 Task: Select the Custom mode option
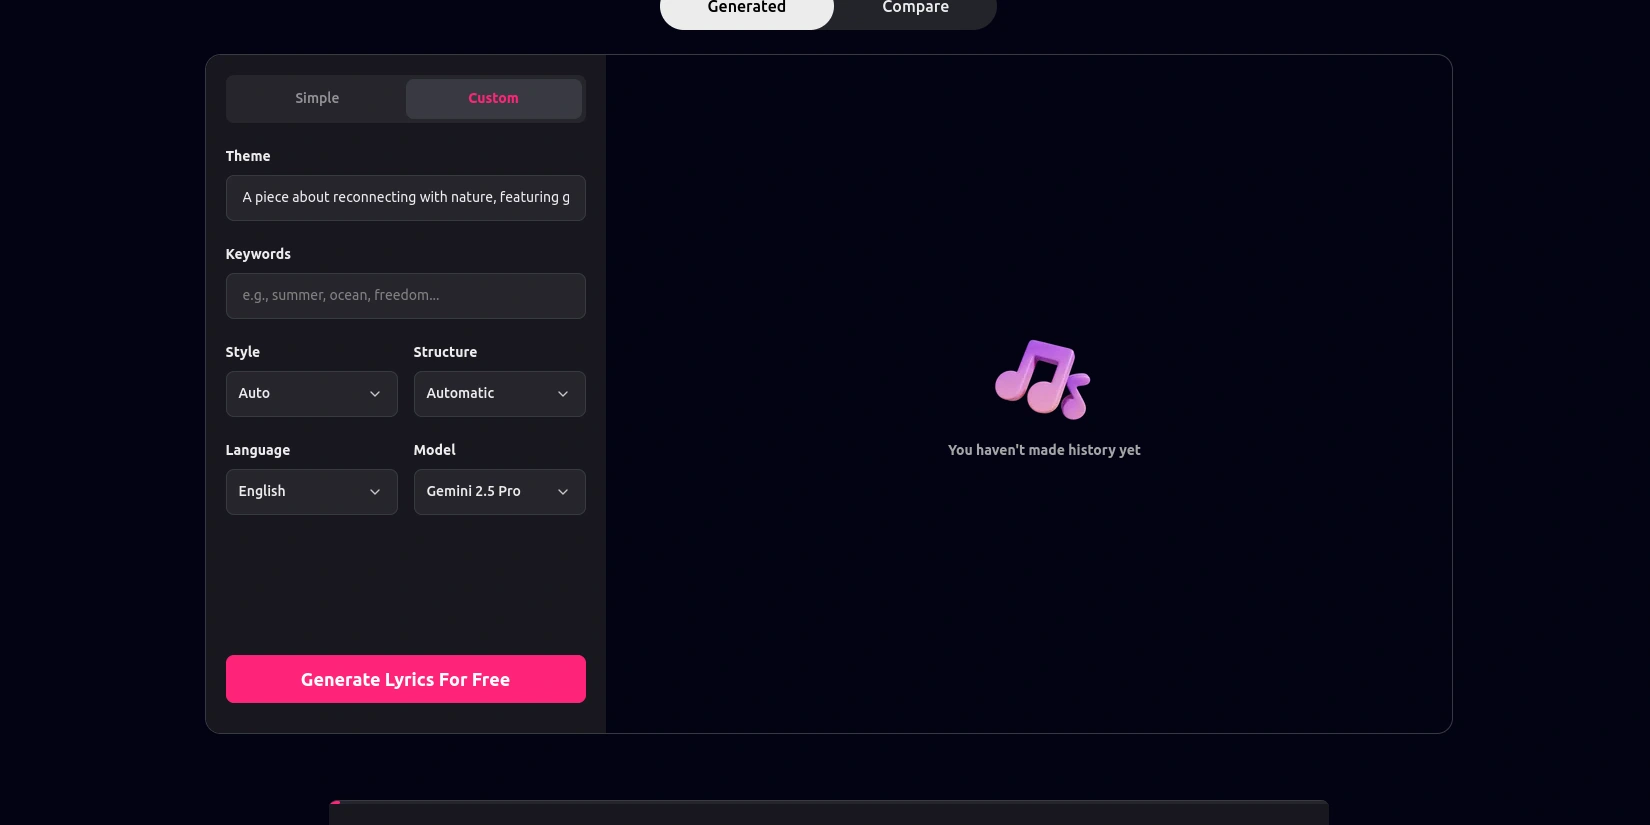pos(493,98)
